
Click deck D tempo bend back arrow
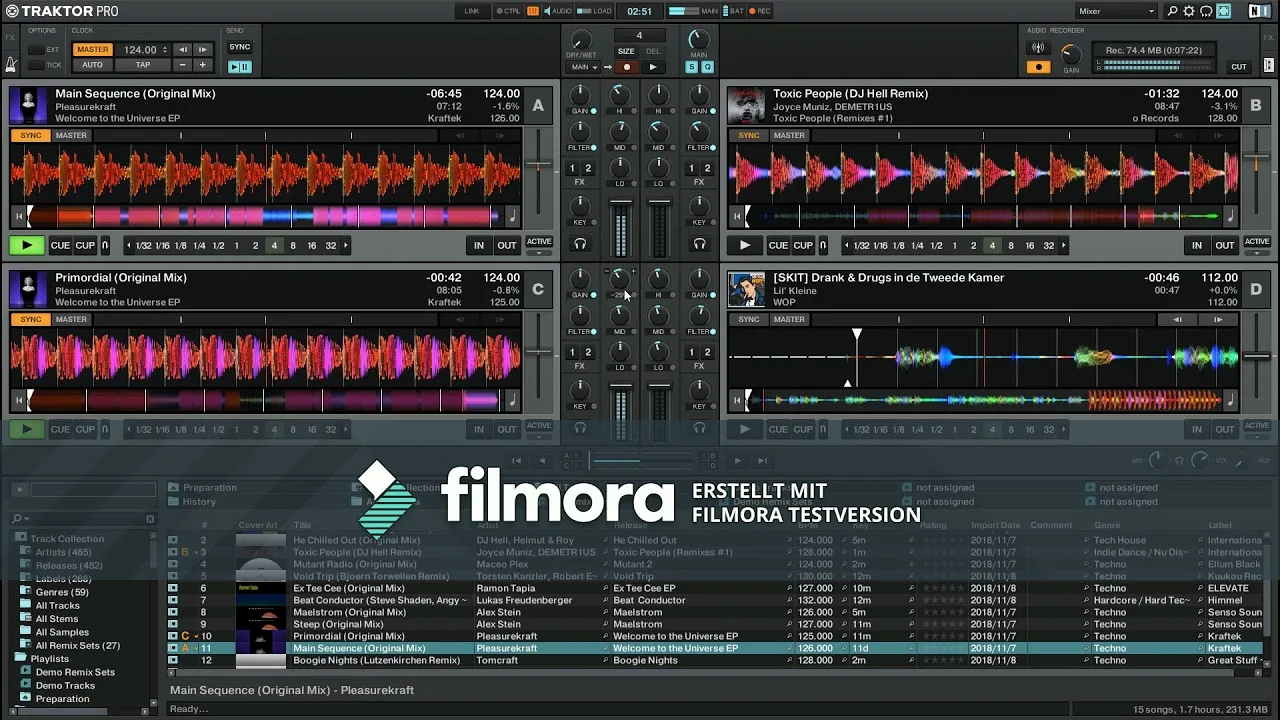tap(1178, 320)
